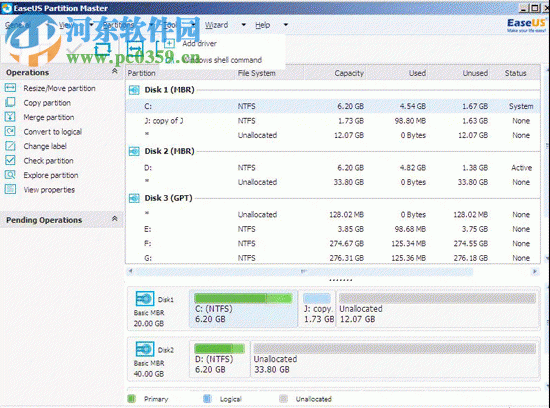This screenshot has width=550, height=408.
Task: Click the EaseUS Partition Master title bar icon
Action: coord(6,8)
